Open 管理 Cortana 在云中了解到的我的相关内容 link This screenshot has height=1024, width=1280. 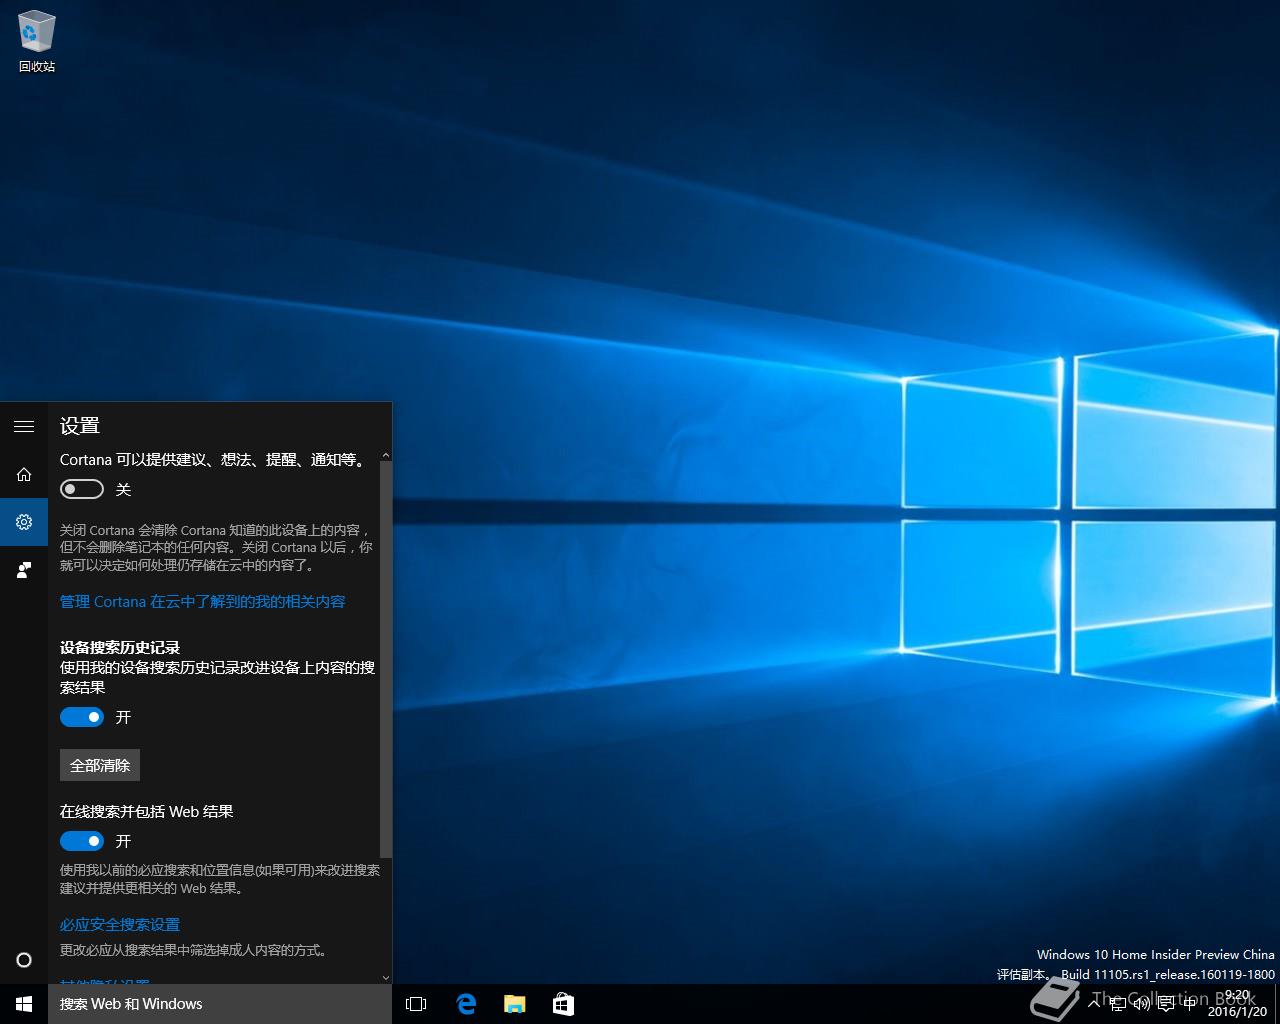[203, 602]
